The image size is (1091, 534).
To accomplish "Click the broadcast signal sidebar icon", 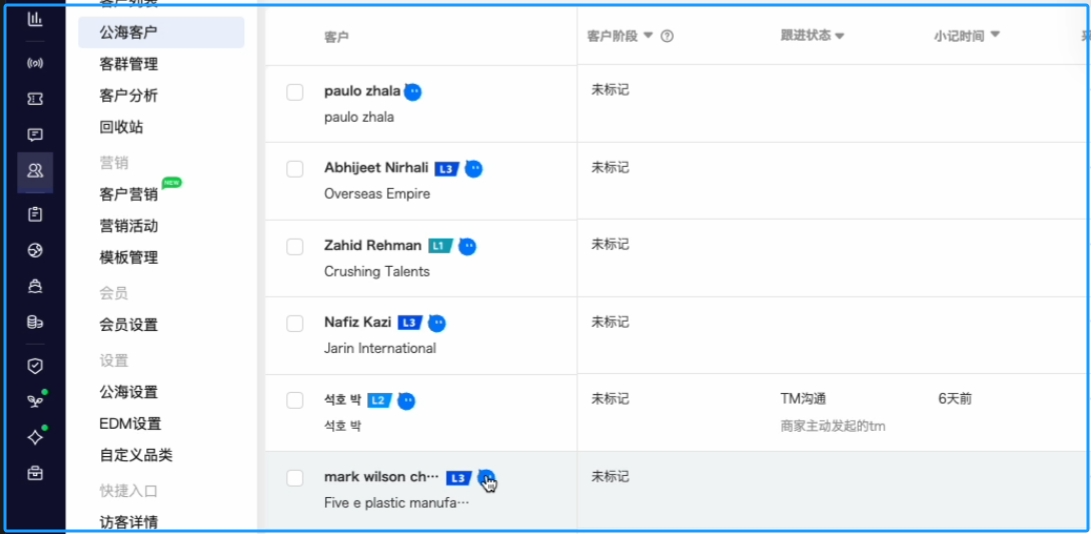I will coord(35,63).
